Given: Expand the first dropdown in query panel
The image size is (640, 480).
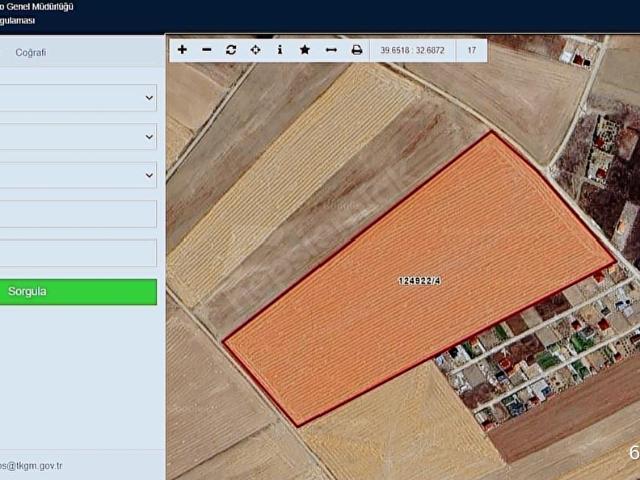Looking at the screenshot, I should click(x=78, y=97).
